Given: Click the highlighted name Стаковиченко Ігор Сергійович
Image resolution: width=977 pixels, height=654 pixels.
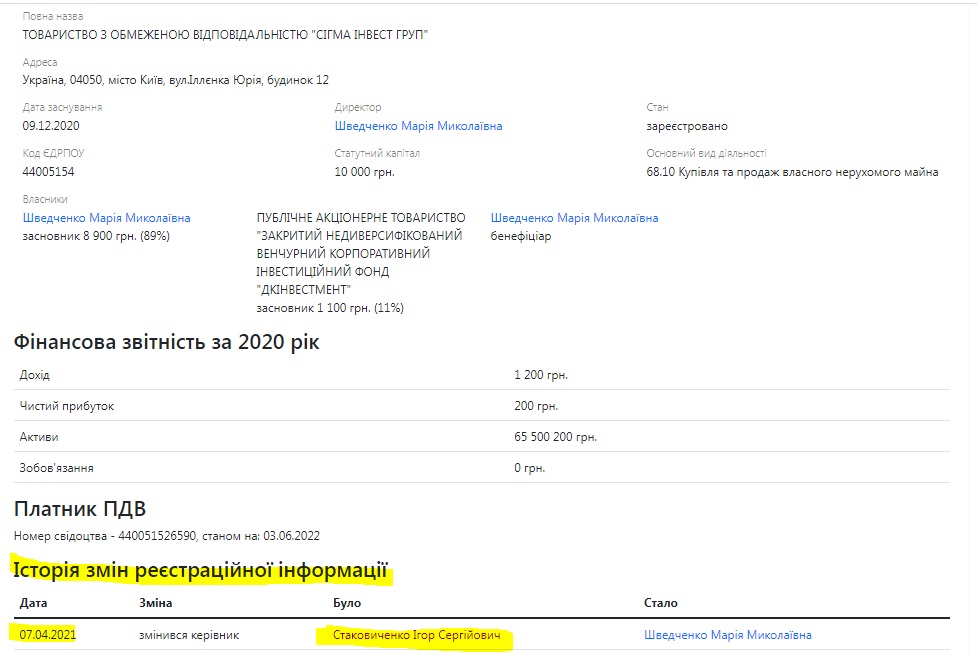Looking at the screenshot, I should pyautogui.click(x=411, y=635).
